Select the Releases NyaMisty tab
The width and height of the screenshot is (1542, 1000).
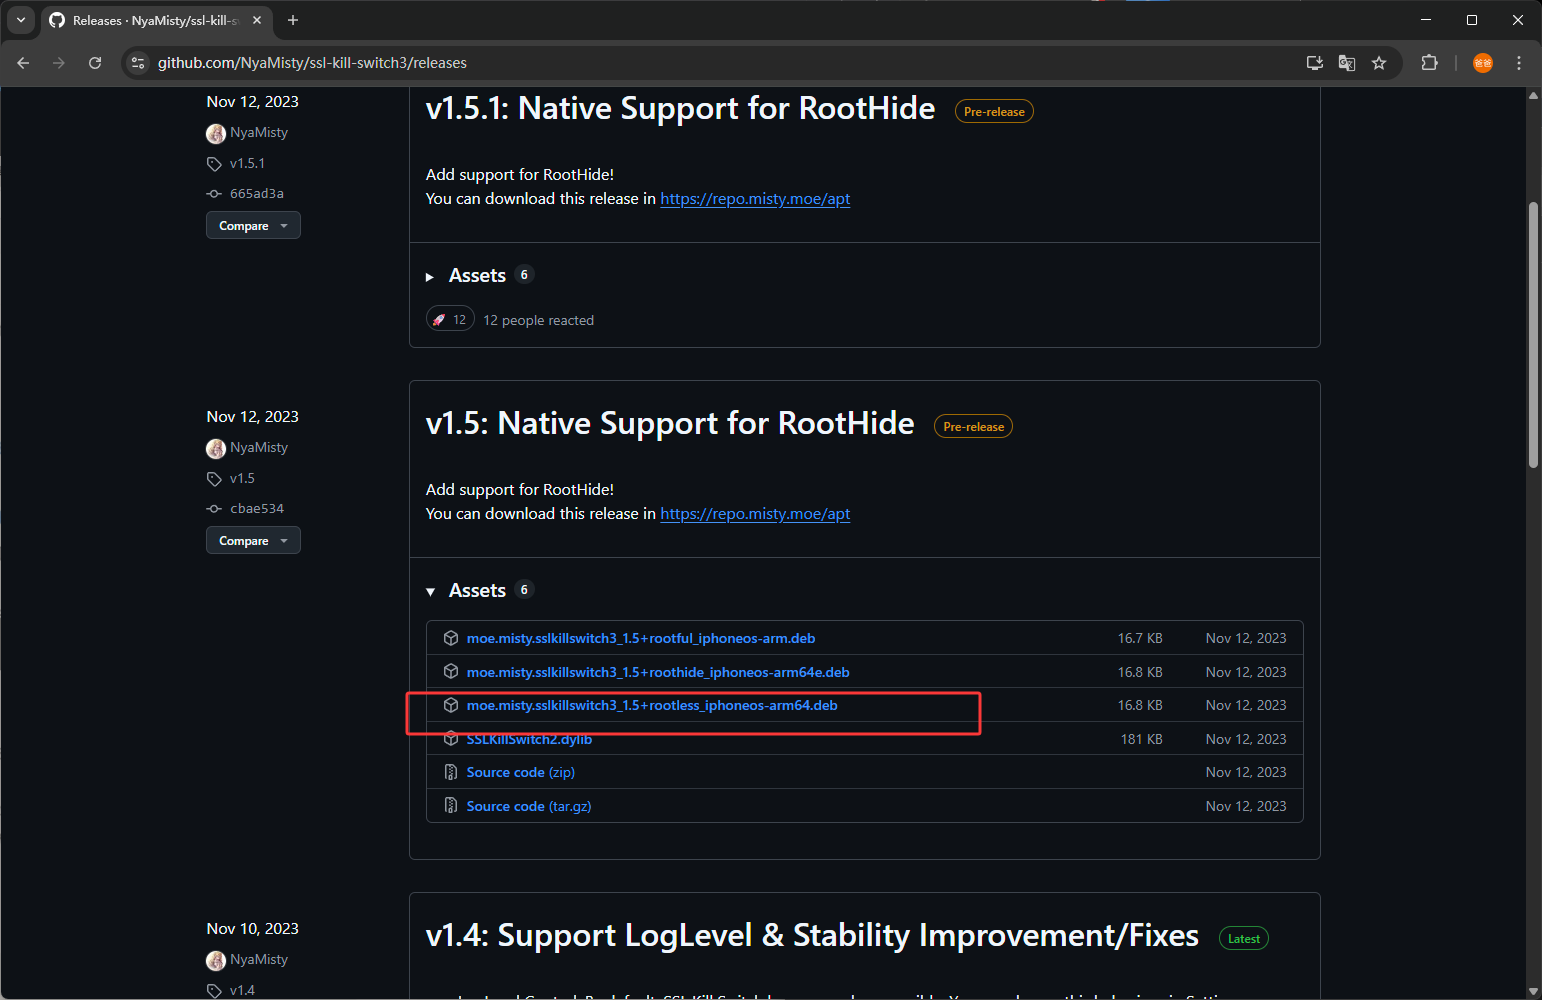pos(155,20)
